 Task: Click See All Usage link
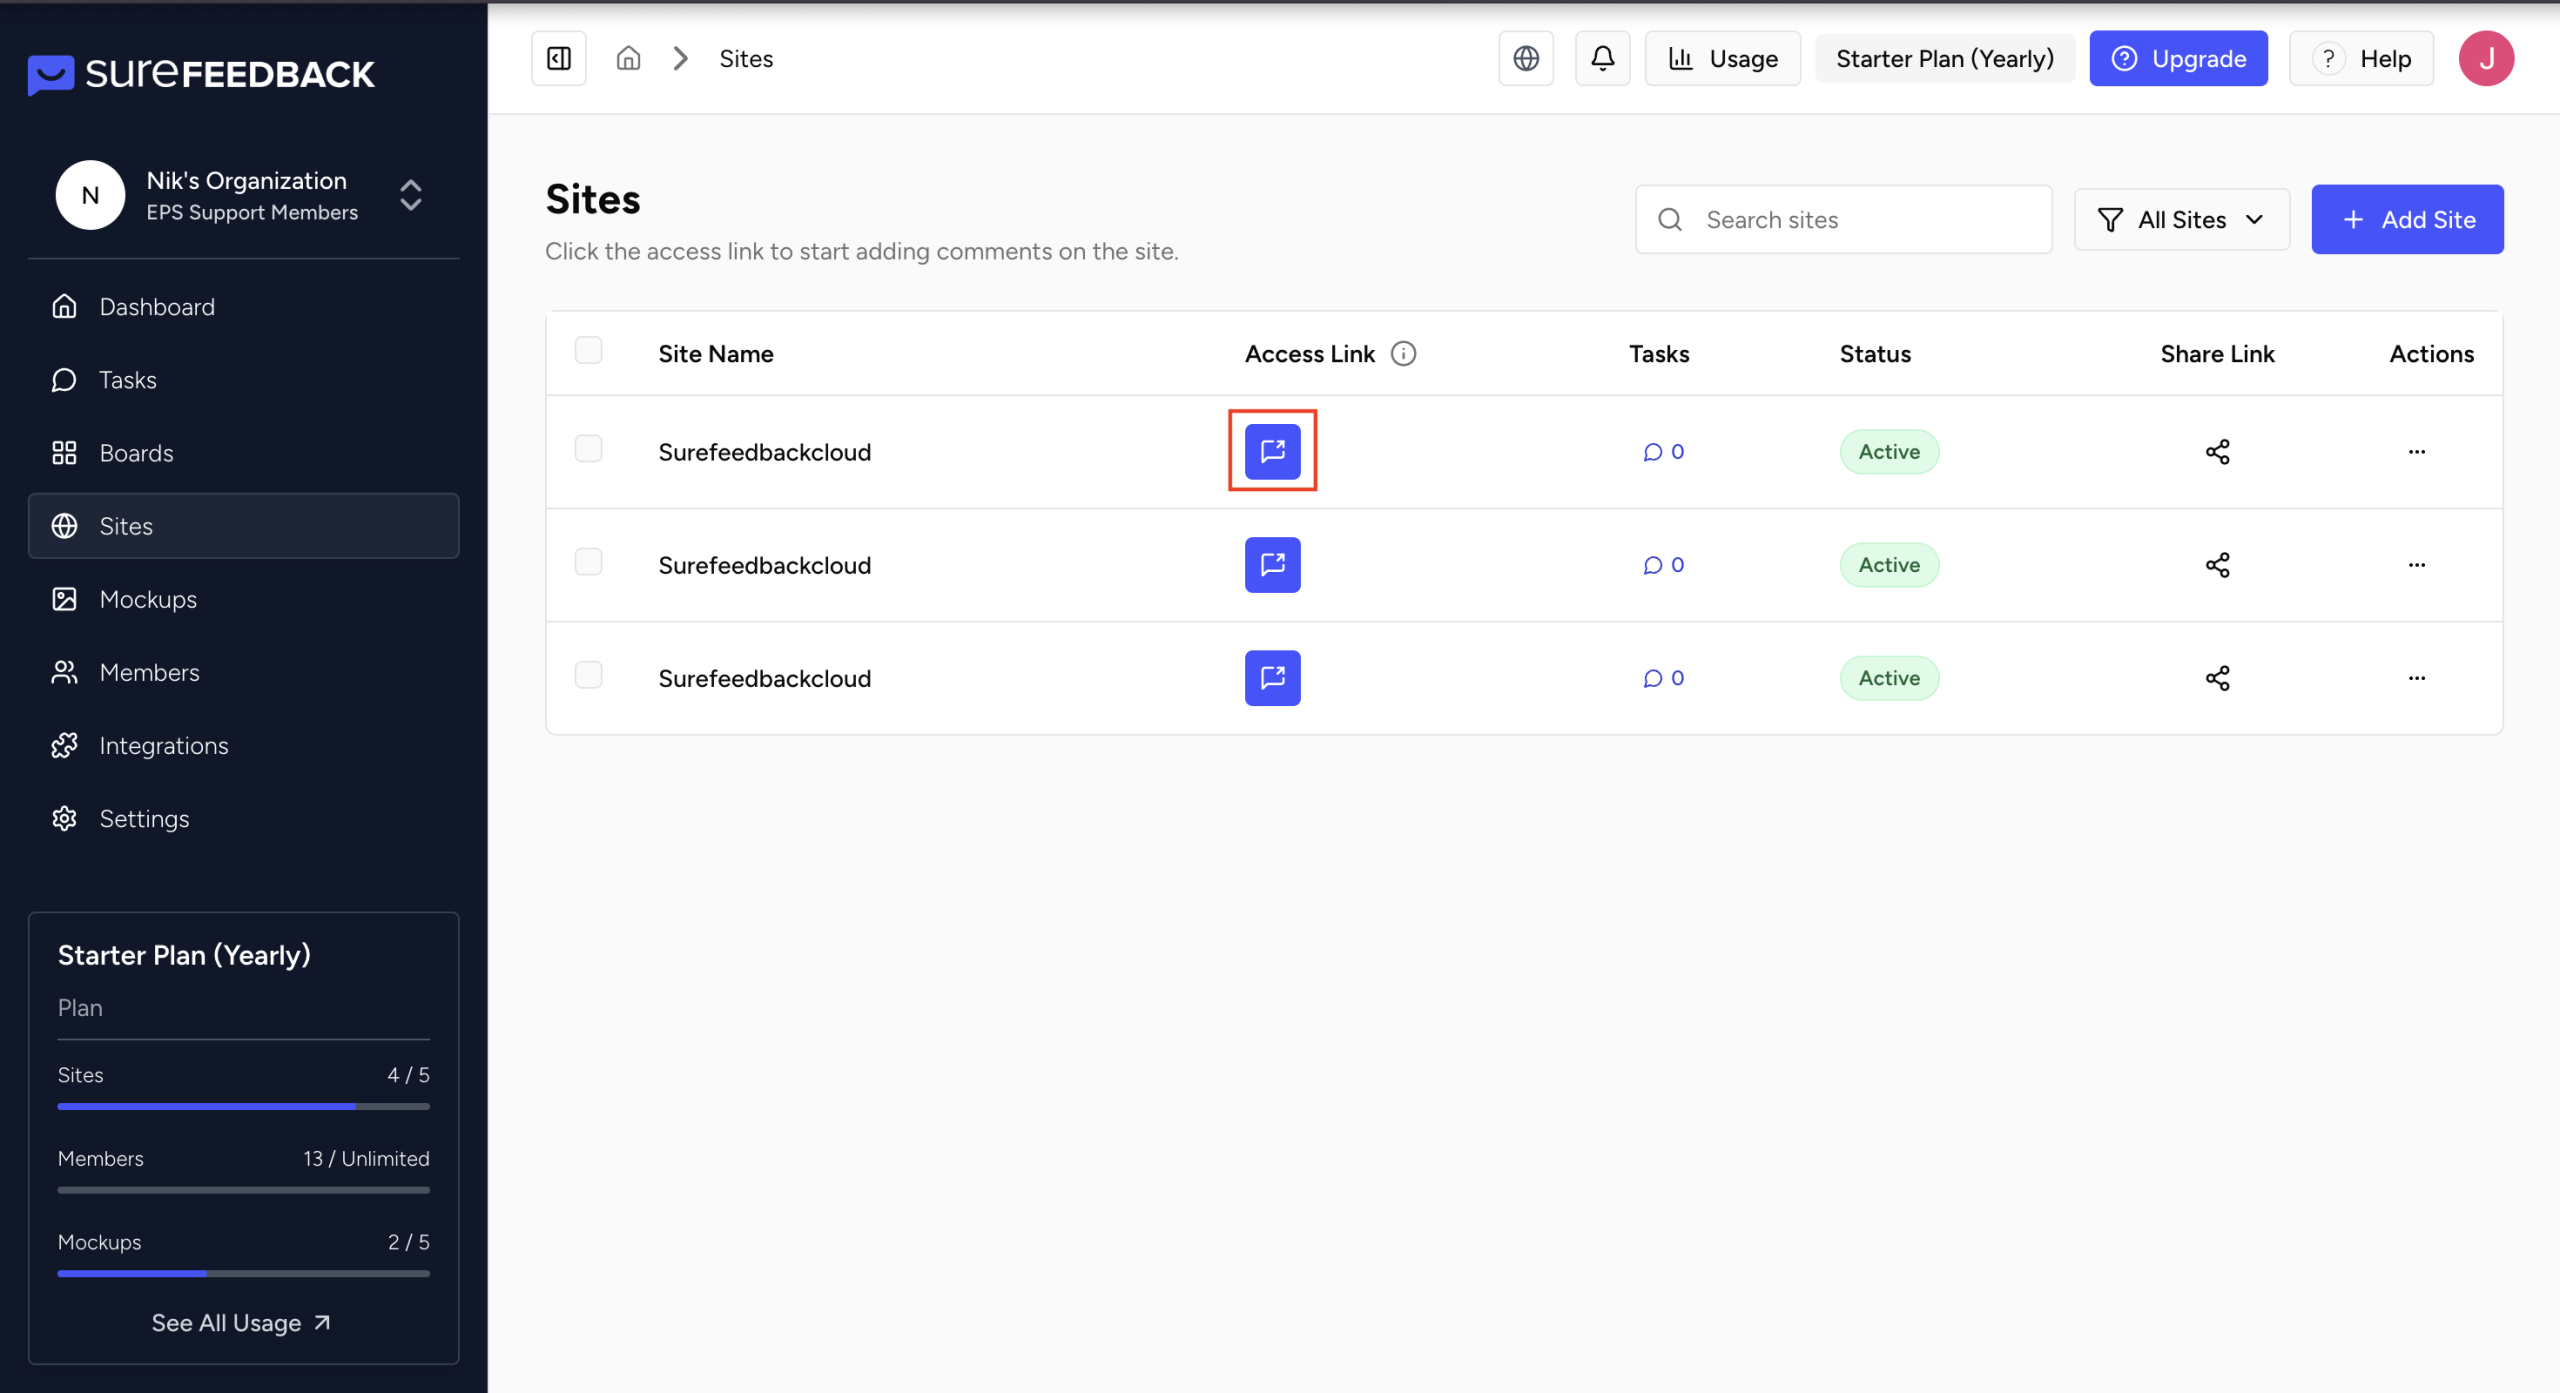click(x=241, y=1323)
